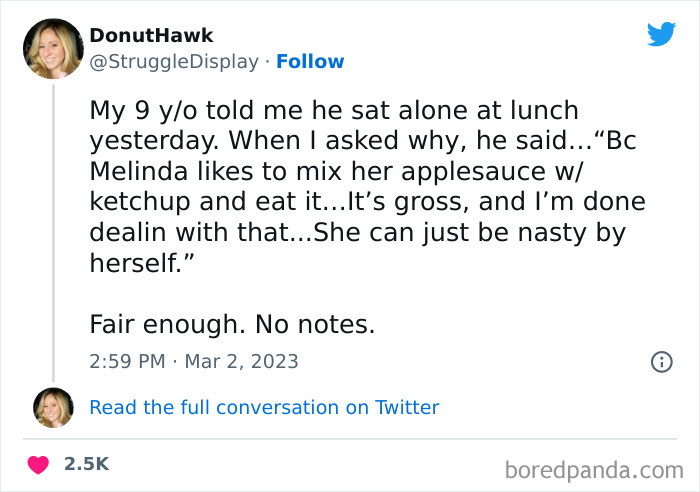The width and height of the screenshot is (700, 492).
Task: Read the full conversation on Twitter
Action: tap(264, 407)
